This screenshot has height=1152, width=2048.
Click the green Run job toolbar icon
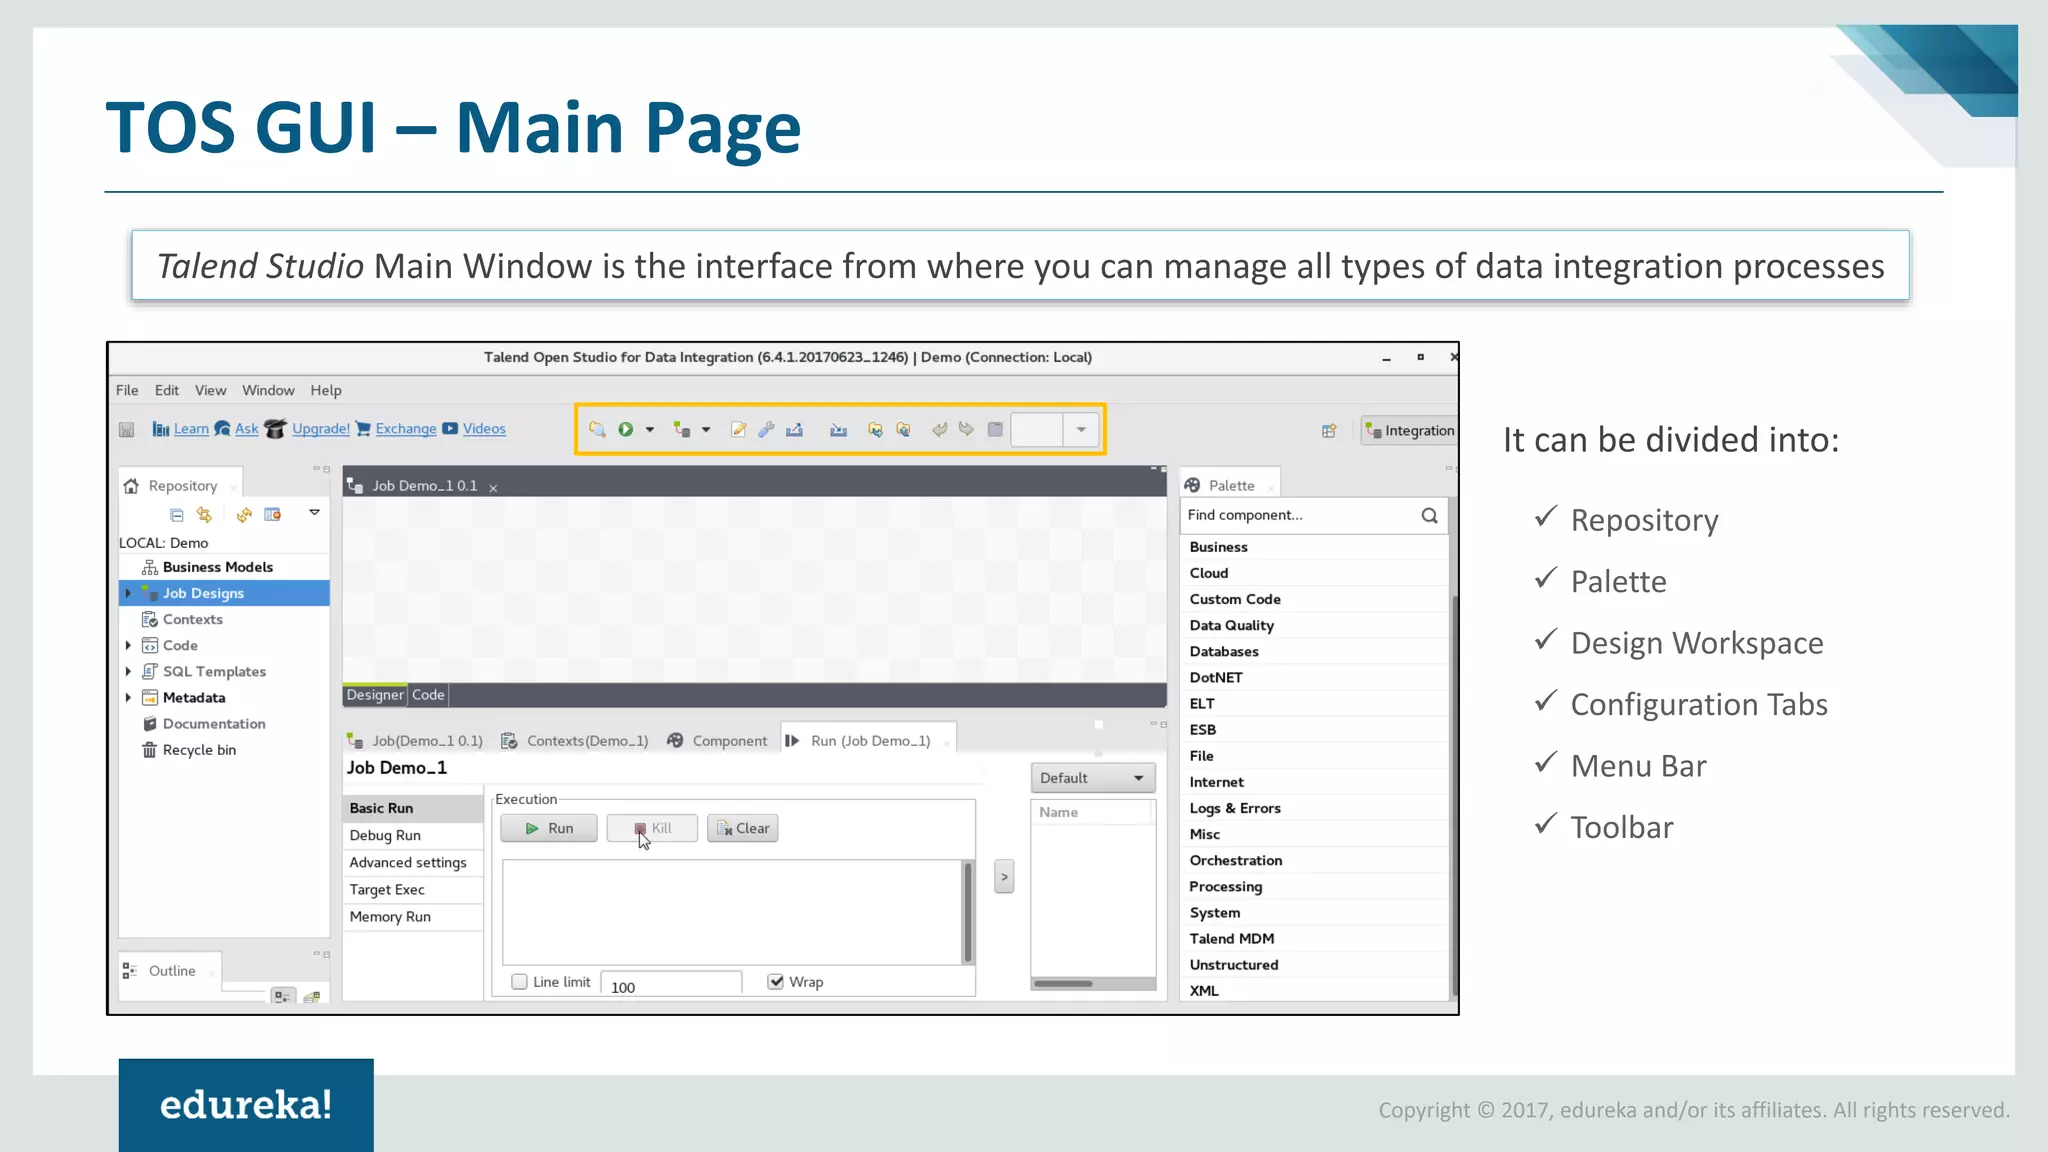point(626,429)
